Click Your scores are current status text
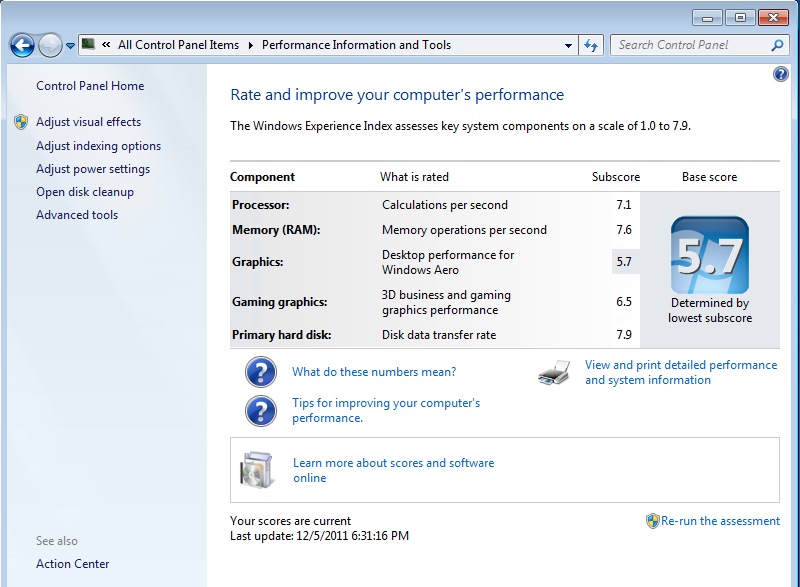 pos(290,521)
